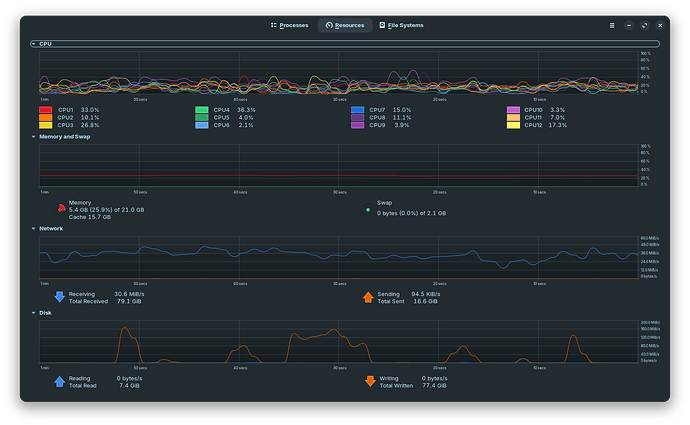Restore the window using the maximize icon
This screenshot has height=425, width=690.
644,26
